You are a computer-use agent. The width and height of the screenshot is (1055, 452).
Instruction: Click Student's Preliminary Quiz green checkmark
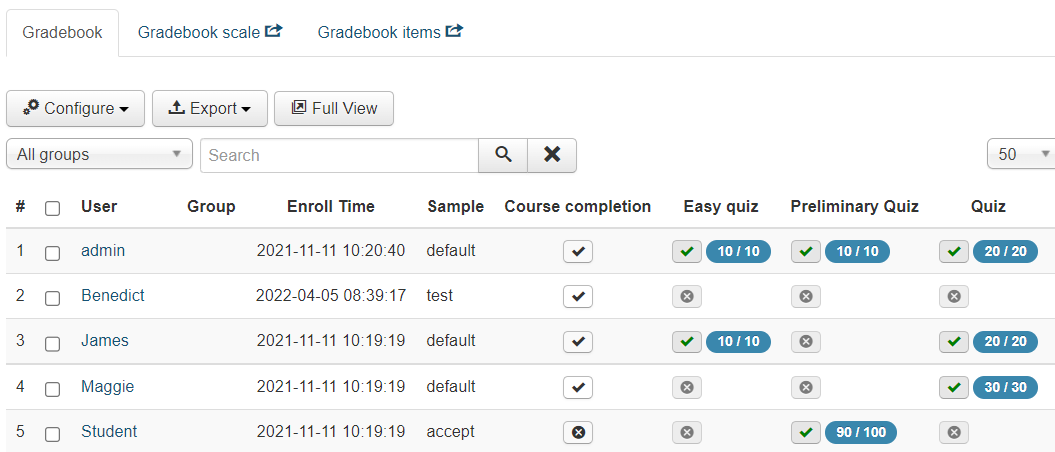806,433
